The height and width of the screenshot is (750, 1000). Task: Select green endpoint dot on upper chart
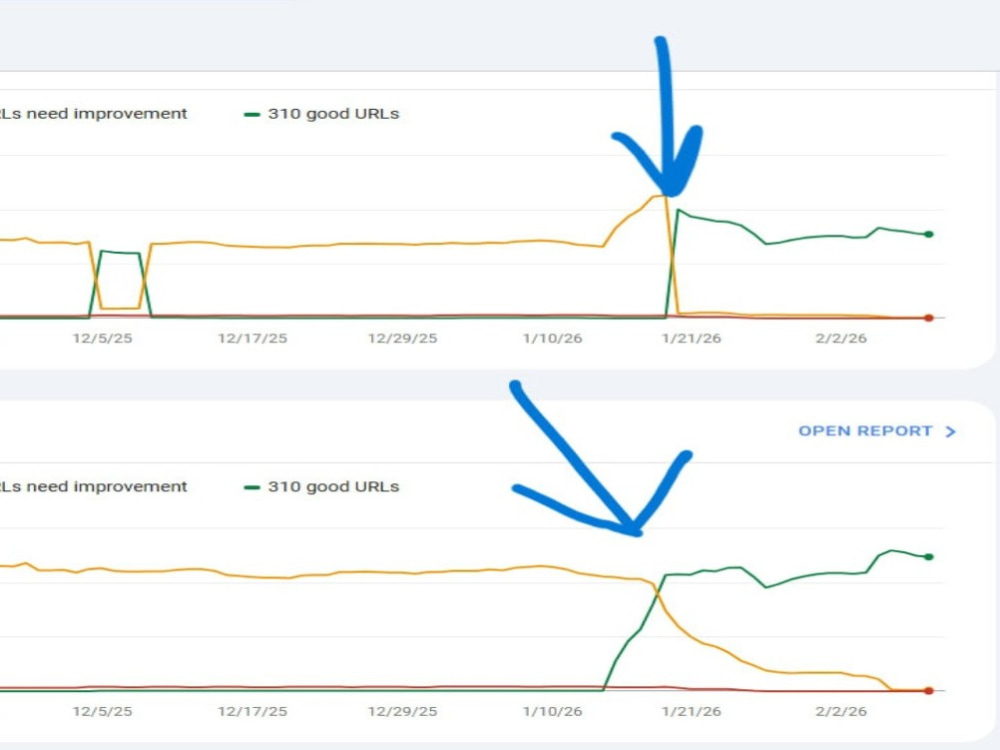929,234
